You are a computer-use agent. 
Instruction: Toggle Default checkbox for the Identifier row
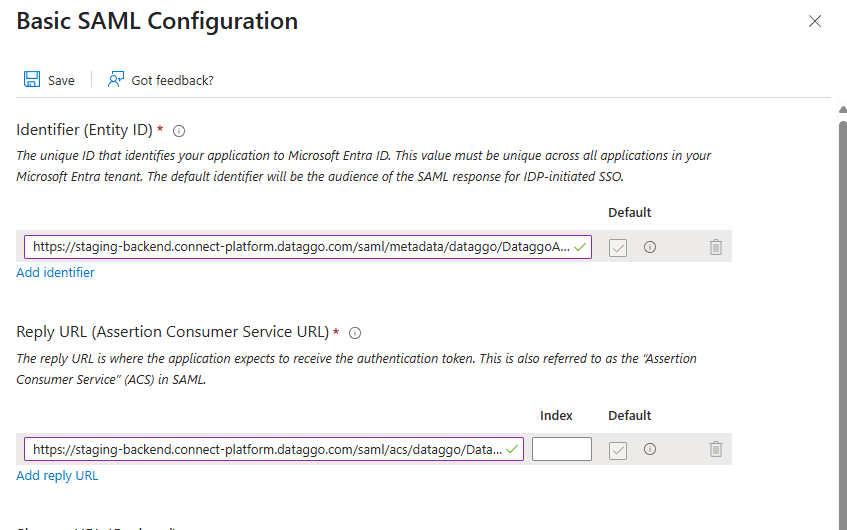click(618, 248)
